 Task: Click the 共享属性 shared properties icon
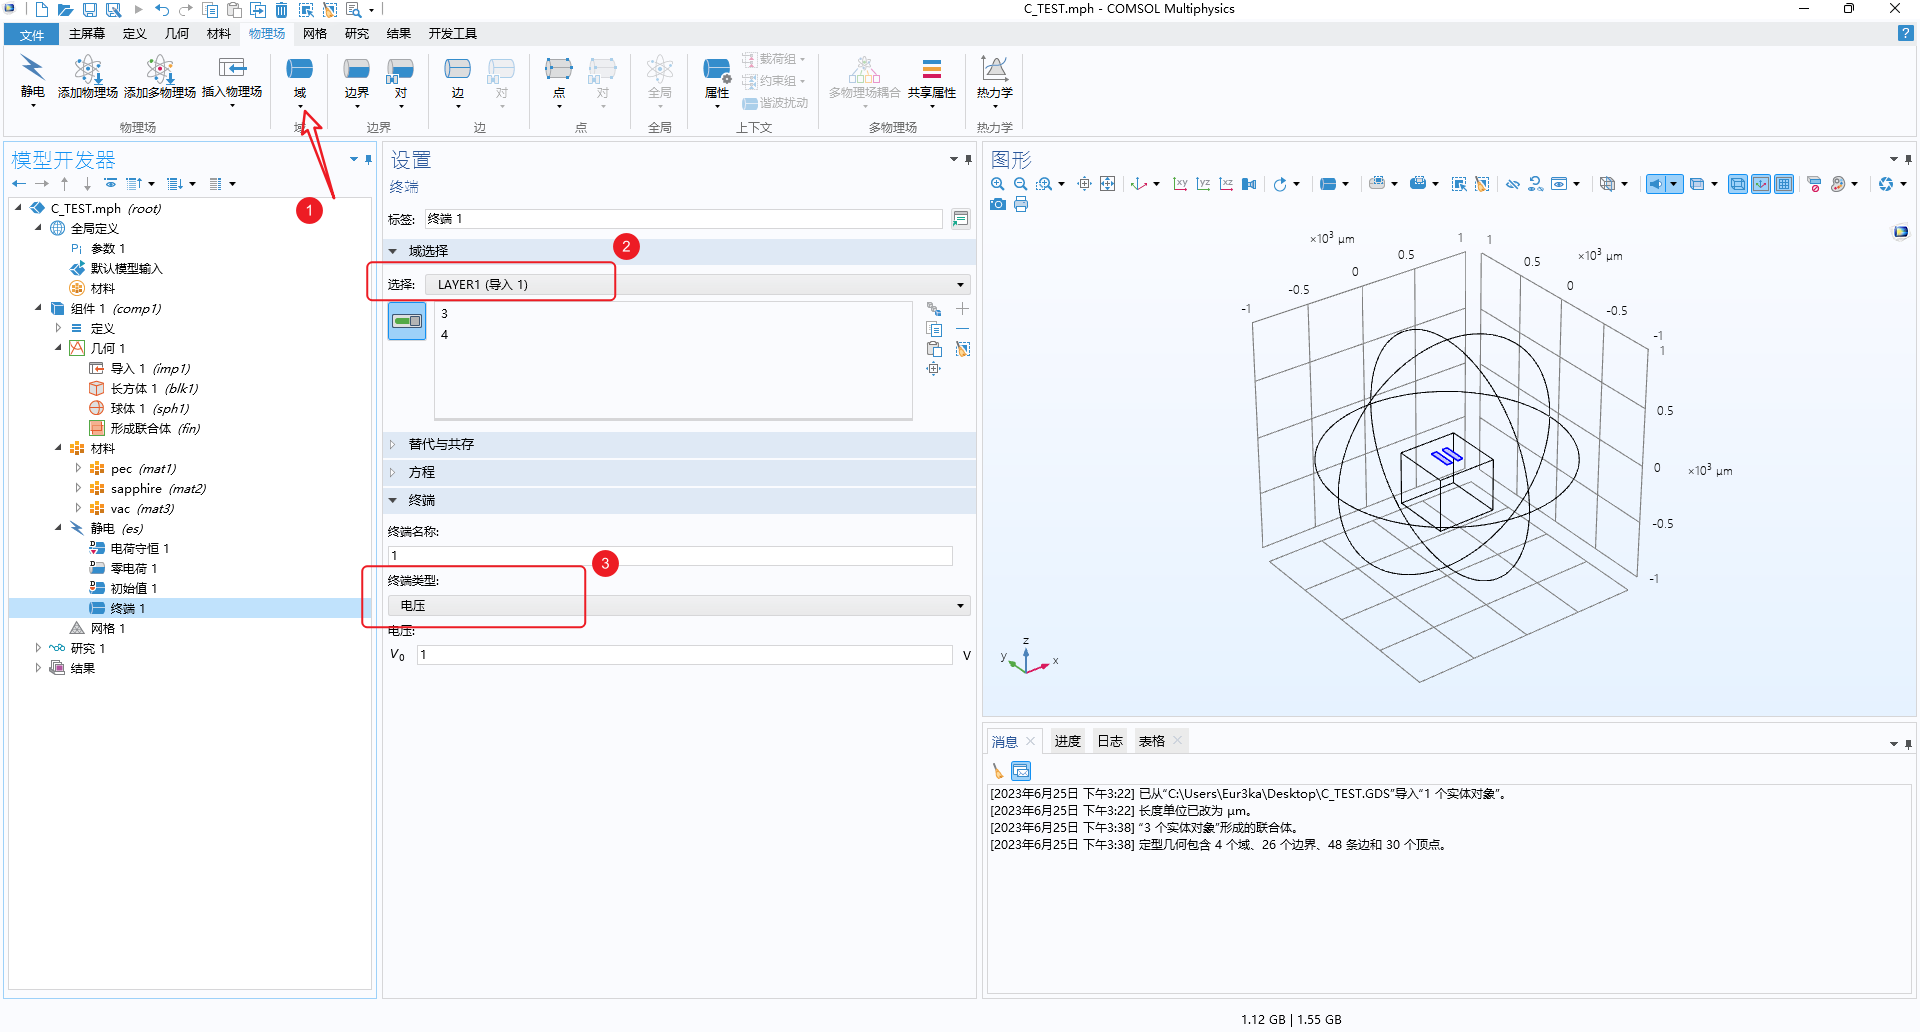pyautogui.click(x=932, y=69)
